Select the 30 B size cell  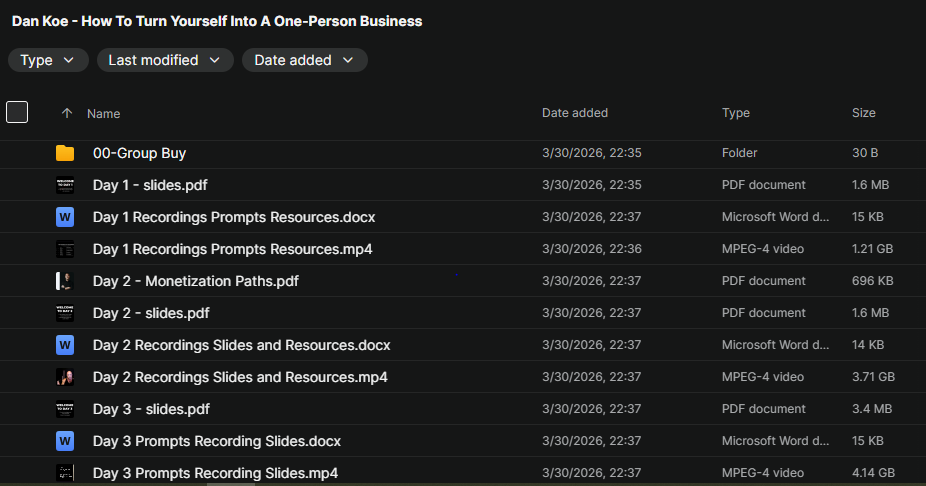(x=865, y=153)
